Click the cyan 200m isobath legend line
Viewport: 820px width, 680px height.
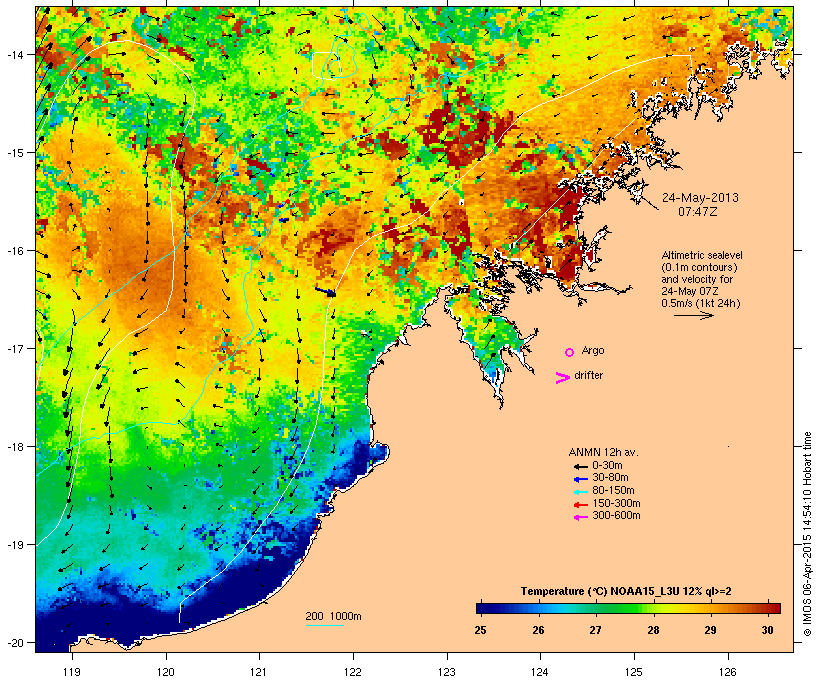(324, 625)
